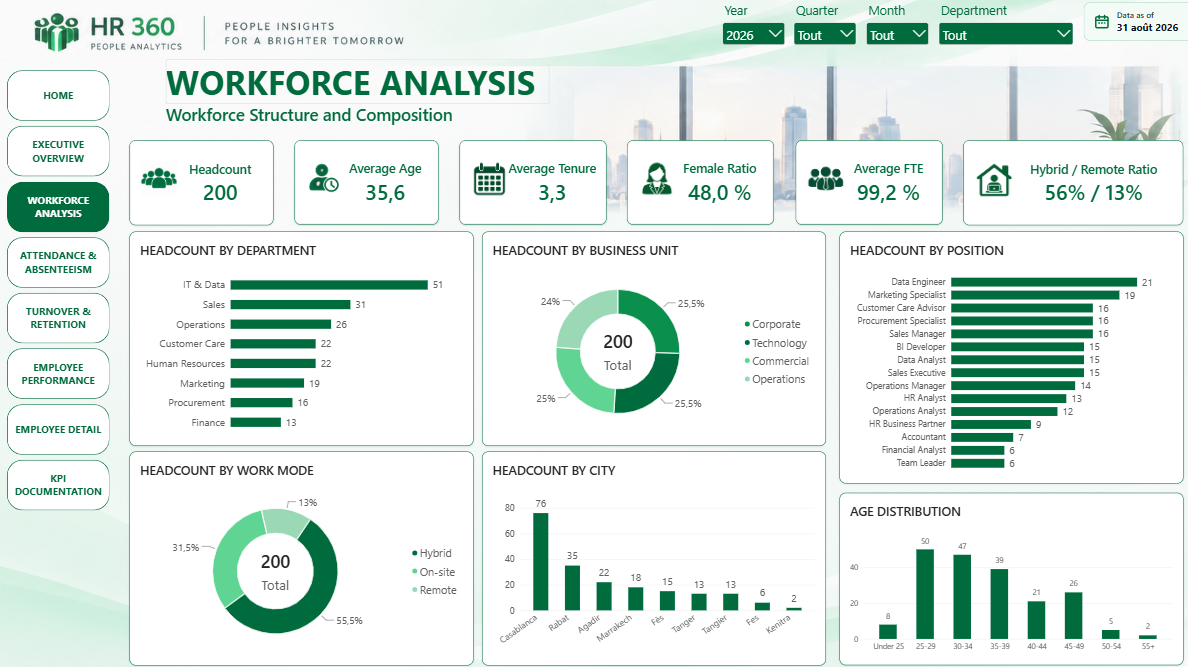Viewport: 1188px width, 667px height.
Task: Open ATTENDANCE & ABSENTEEISM page
Action: pyautogui.click(x=58, y=262)
